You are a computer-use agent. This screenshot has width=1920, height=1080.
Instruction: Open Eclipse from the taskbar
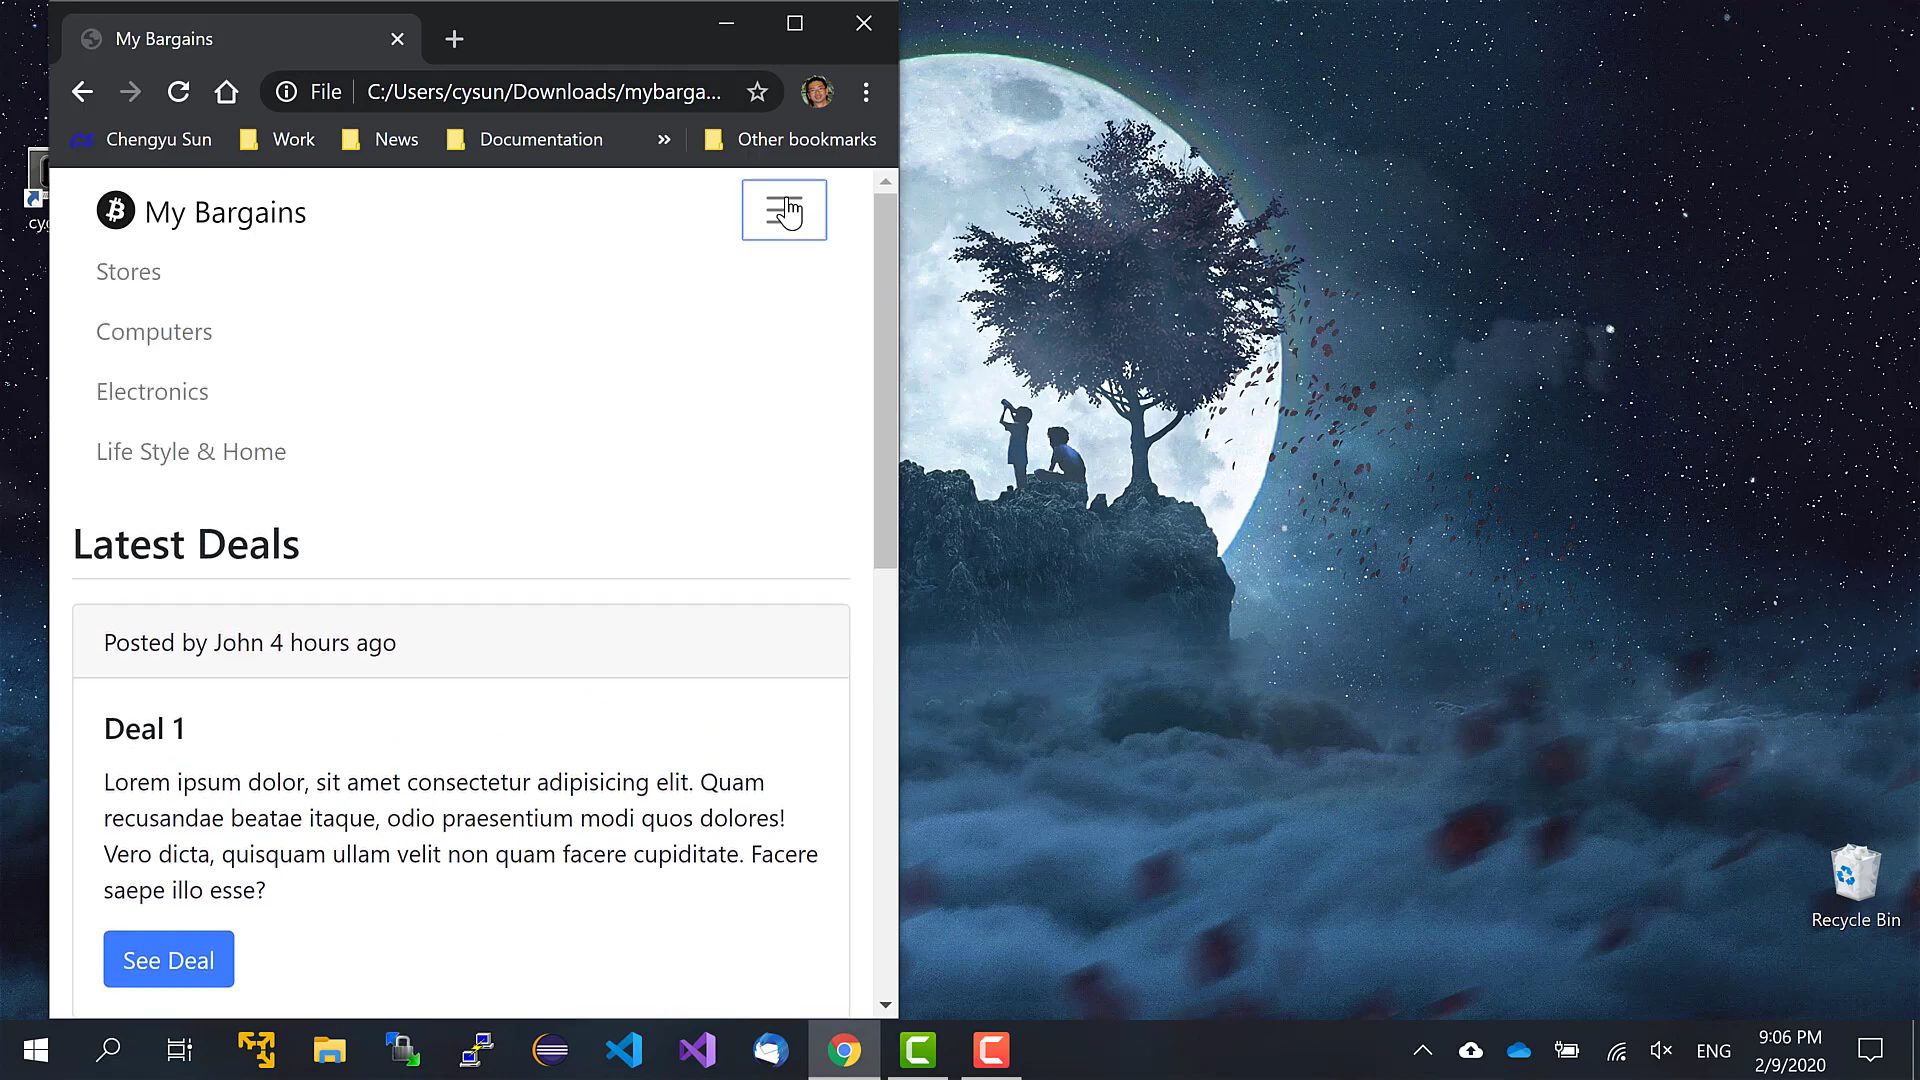point(551,1050)
